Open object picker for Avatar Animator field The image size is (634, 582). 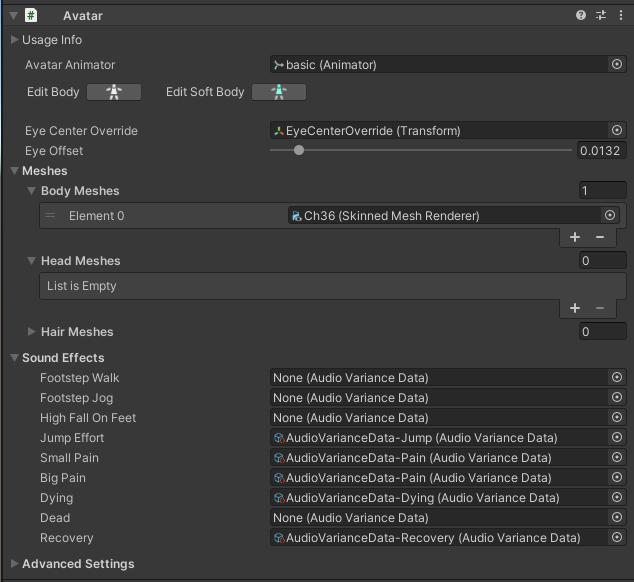tap(617, 65)
